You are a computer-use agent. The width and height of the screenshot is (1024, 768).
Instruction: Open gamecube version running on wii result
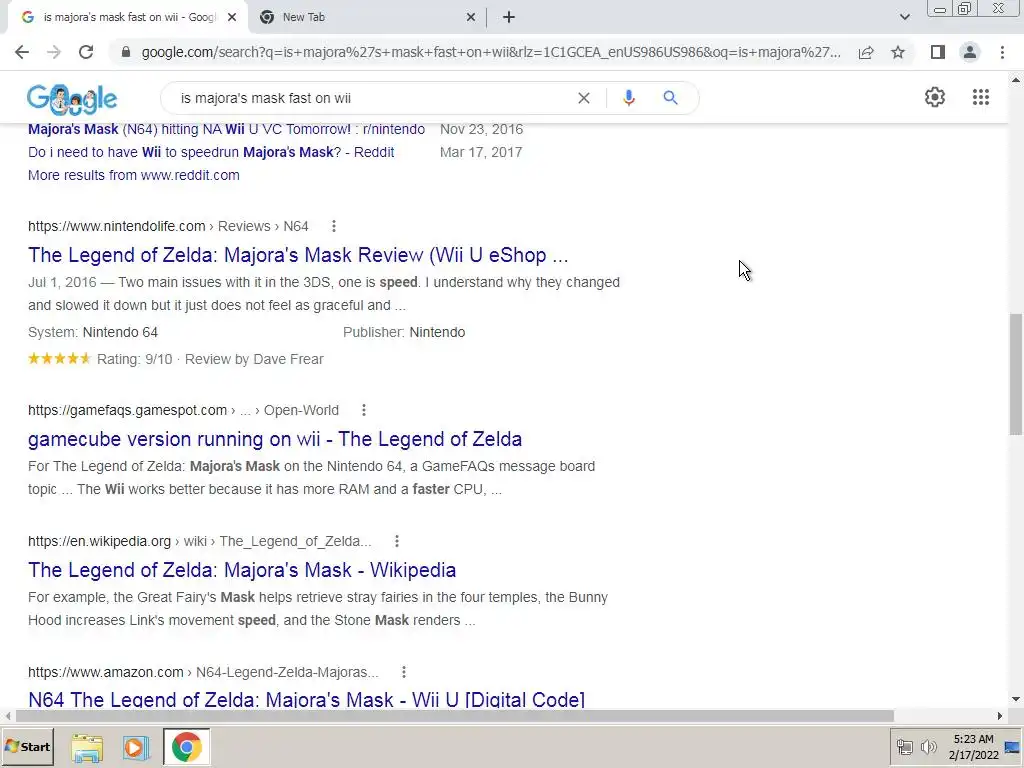[x=275, y=439]
